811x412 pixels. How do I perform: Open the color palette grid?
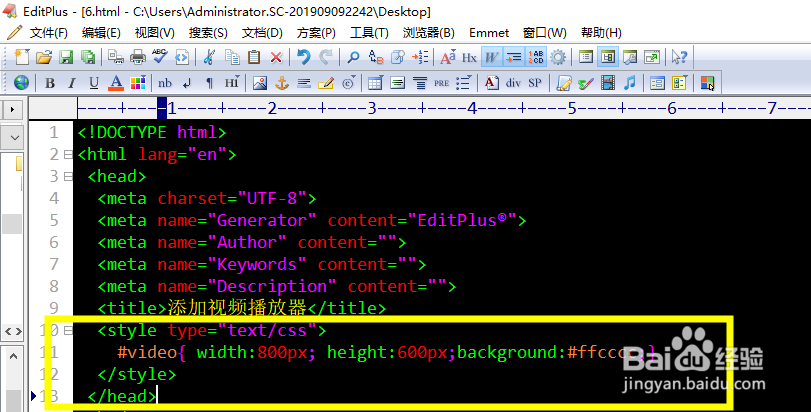[x=138, y=82]
